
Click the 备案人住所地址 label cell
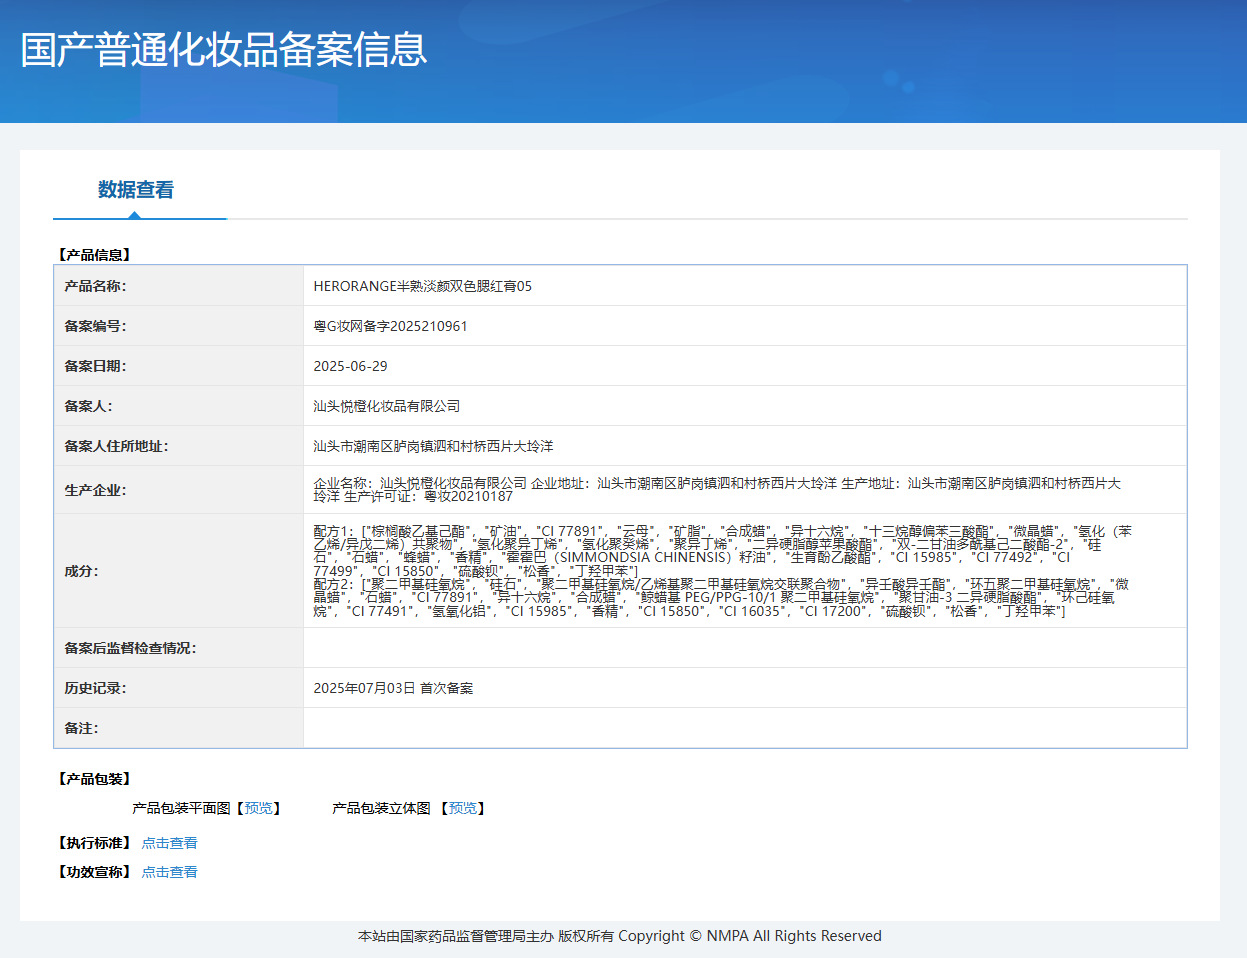point(179,446)
